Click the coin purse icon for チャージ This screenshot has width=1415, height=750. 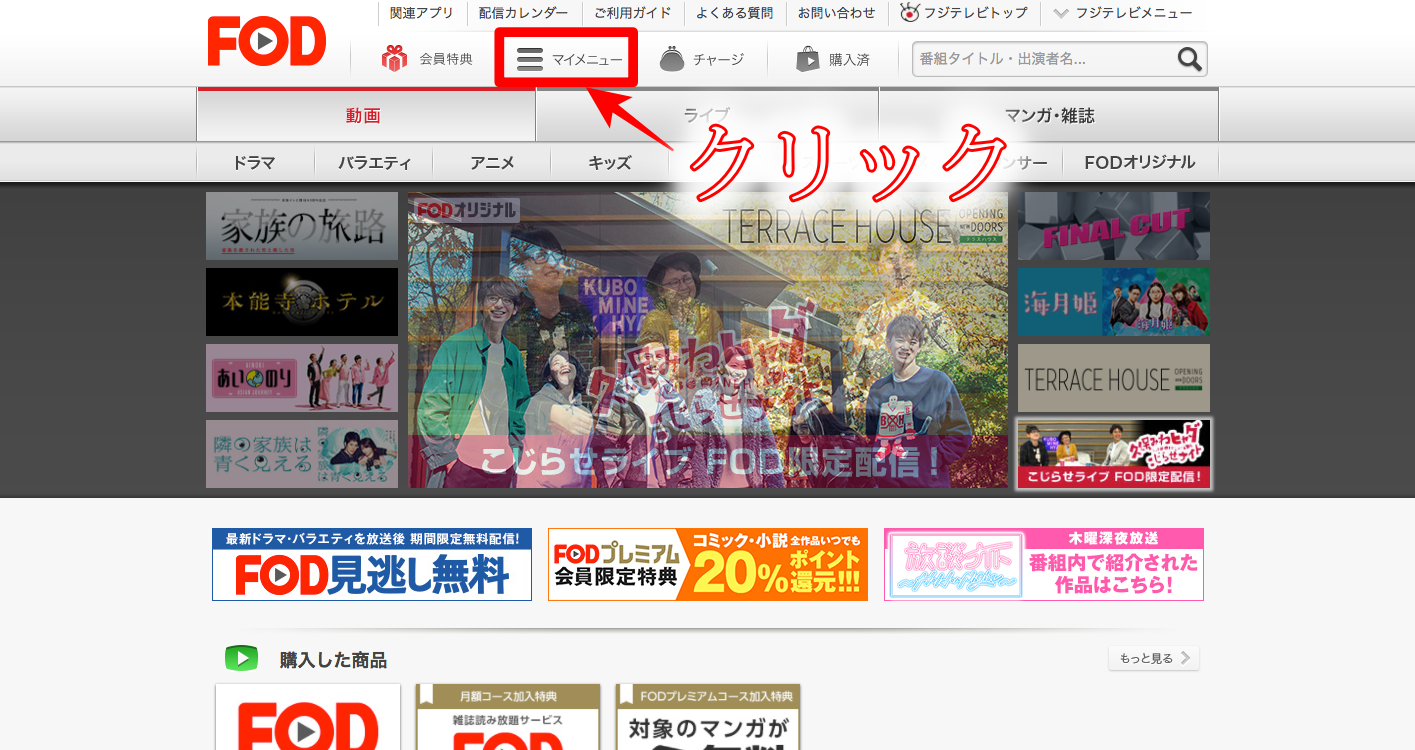[x=672, y=59]
